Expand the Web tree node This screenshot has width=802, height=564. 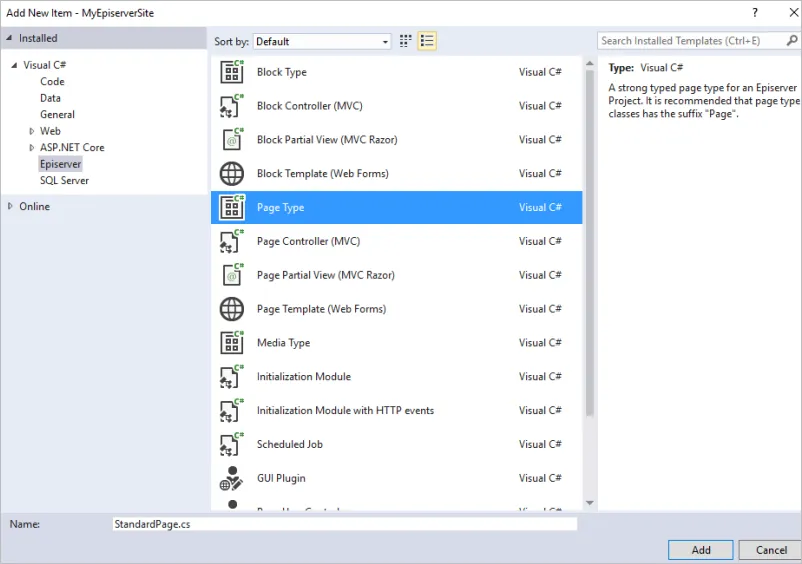click(32, 131)
